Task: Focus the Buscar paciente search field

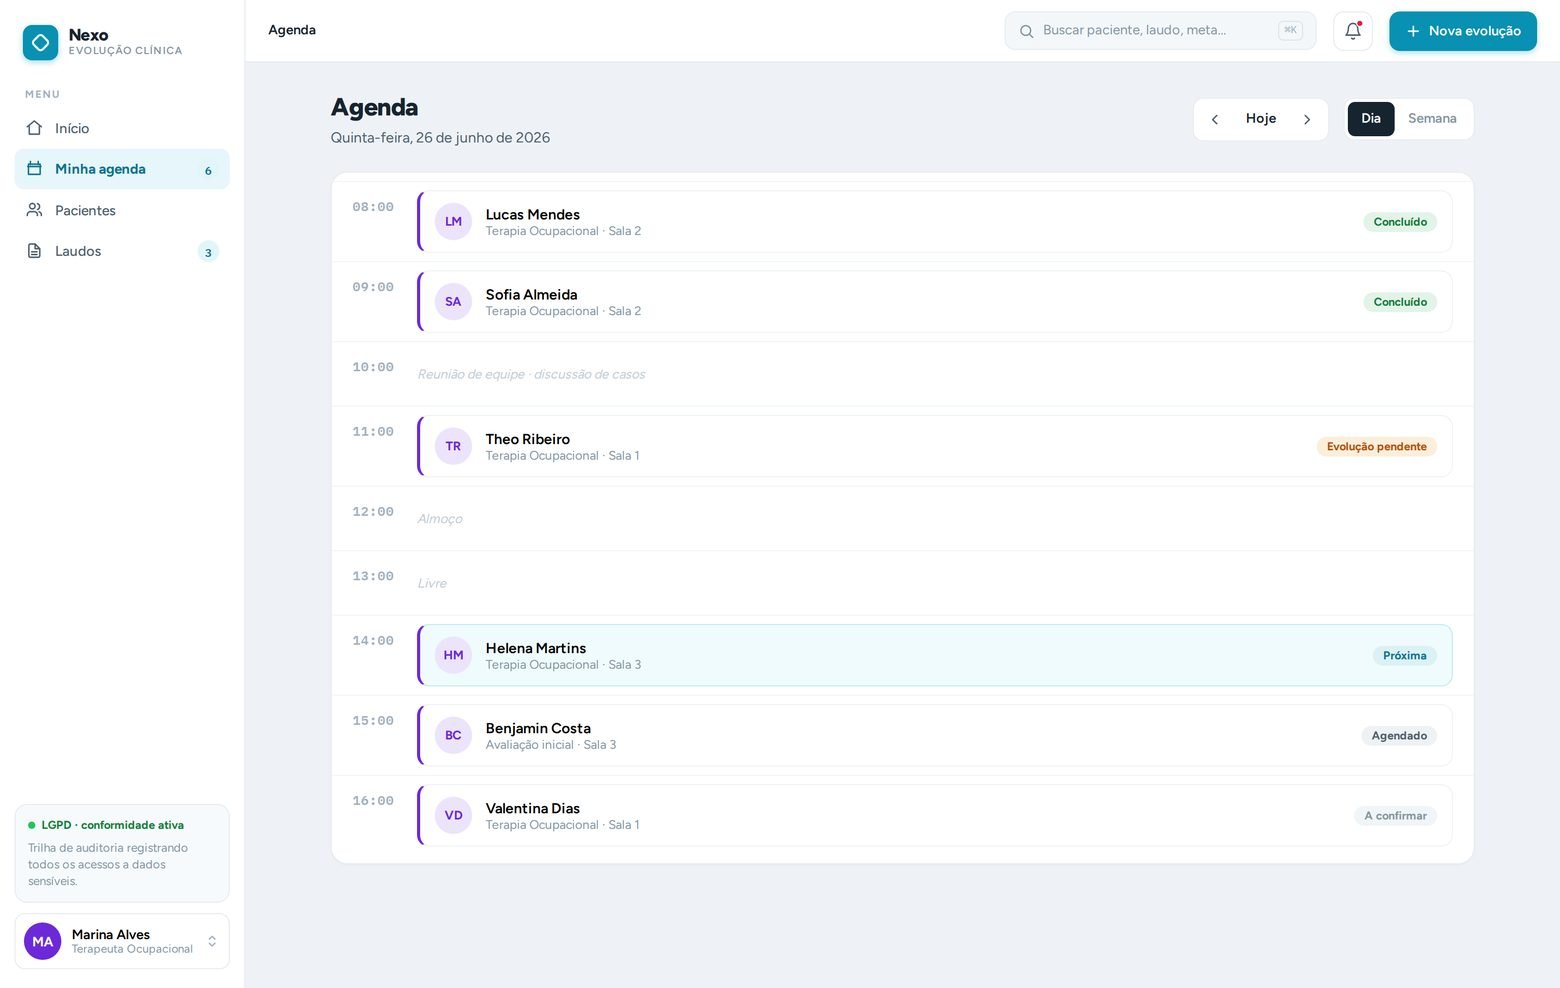Action: (x=1160, y=31)
